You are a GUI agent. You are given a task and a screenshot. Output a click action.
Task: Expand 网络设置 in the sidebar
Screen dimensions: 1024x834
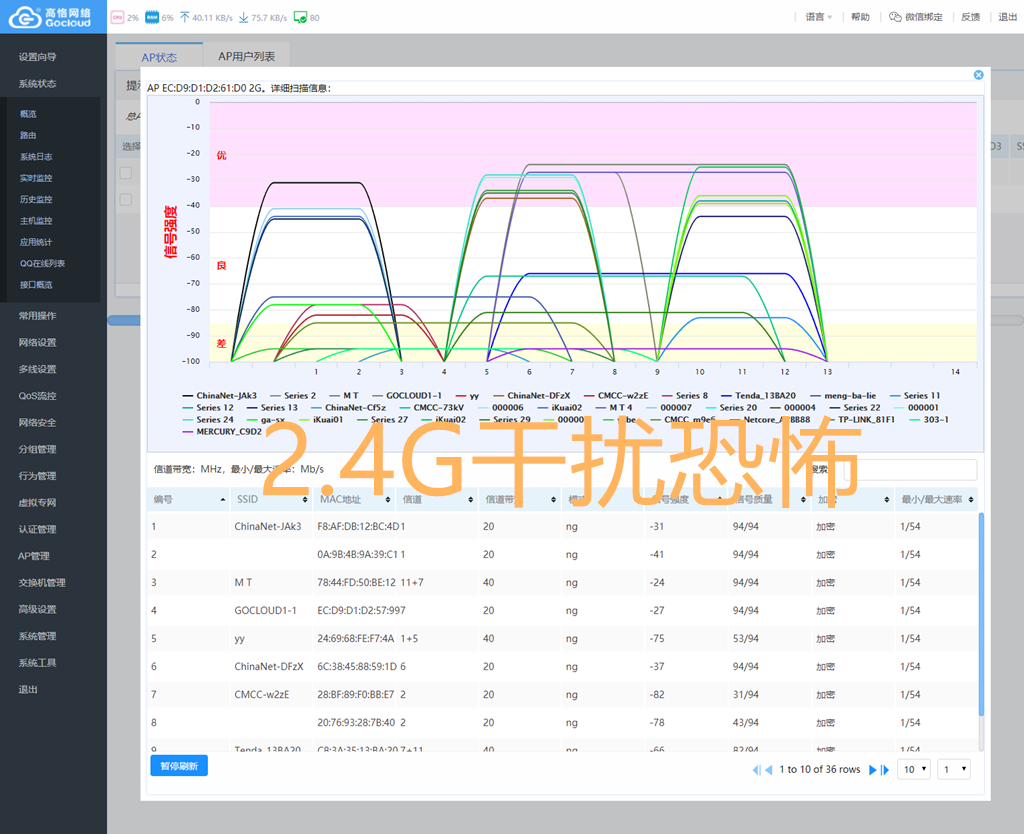37,342
